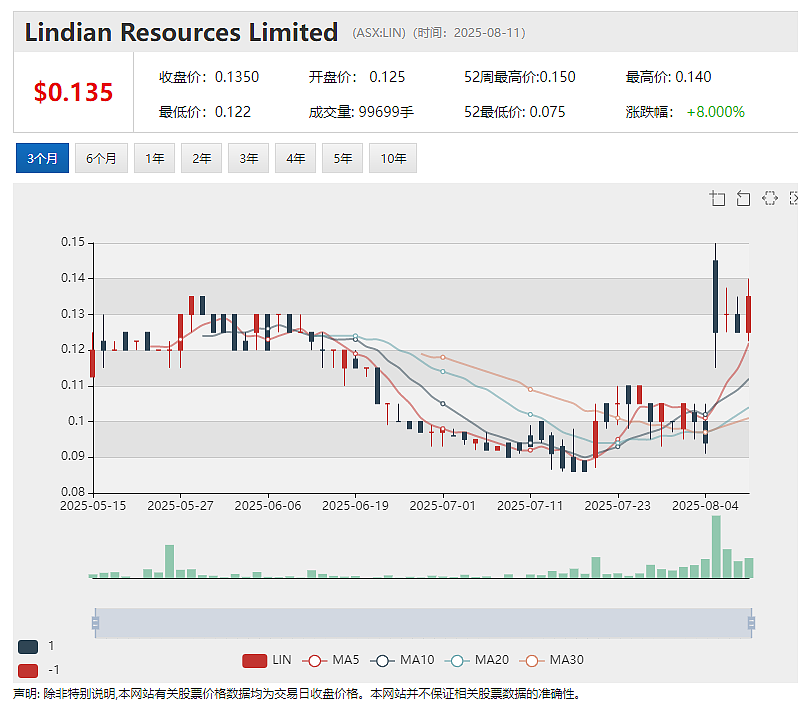
Task: Switch to the 1年 time range
Action: coord(154,158)
